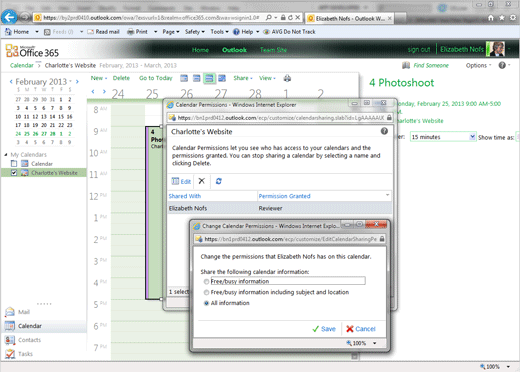
Task: Refresh the permissions list
Action: pyautogui.click(x=219, y=181)
